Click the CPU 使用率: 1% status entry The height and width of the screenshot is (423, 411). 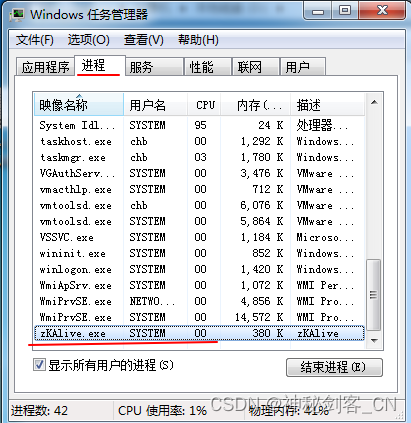[x=162, y=410]
